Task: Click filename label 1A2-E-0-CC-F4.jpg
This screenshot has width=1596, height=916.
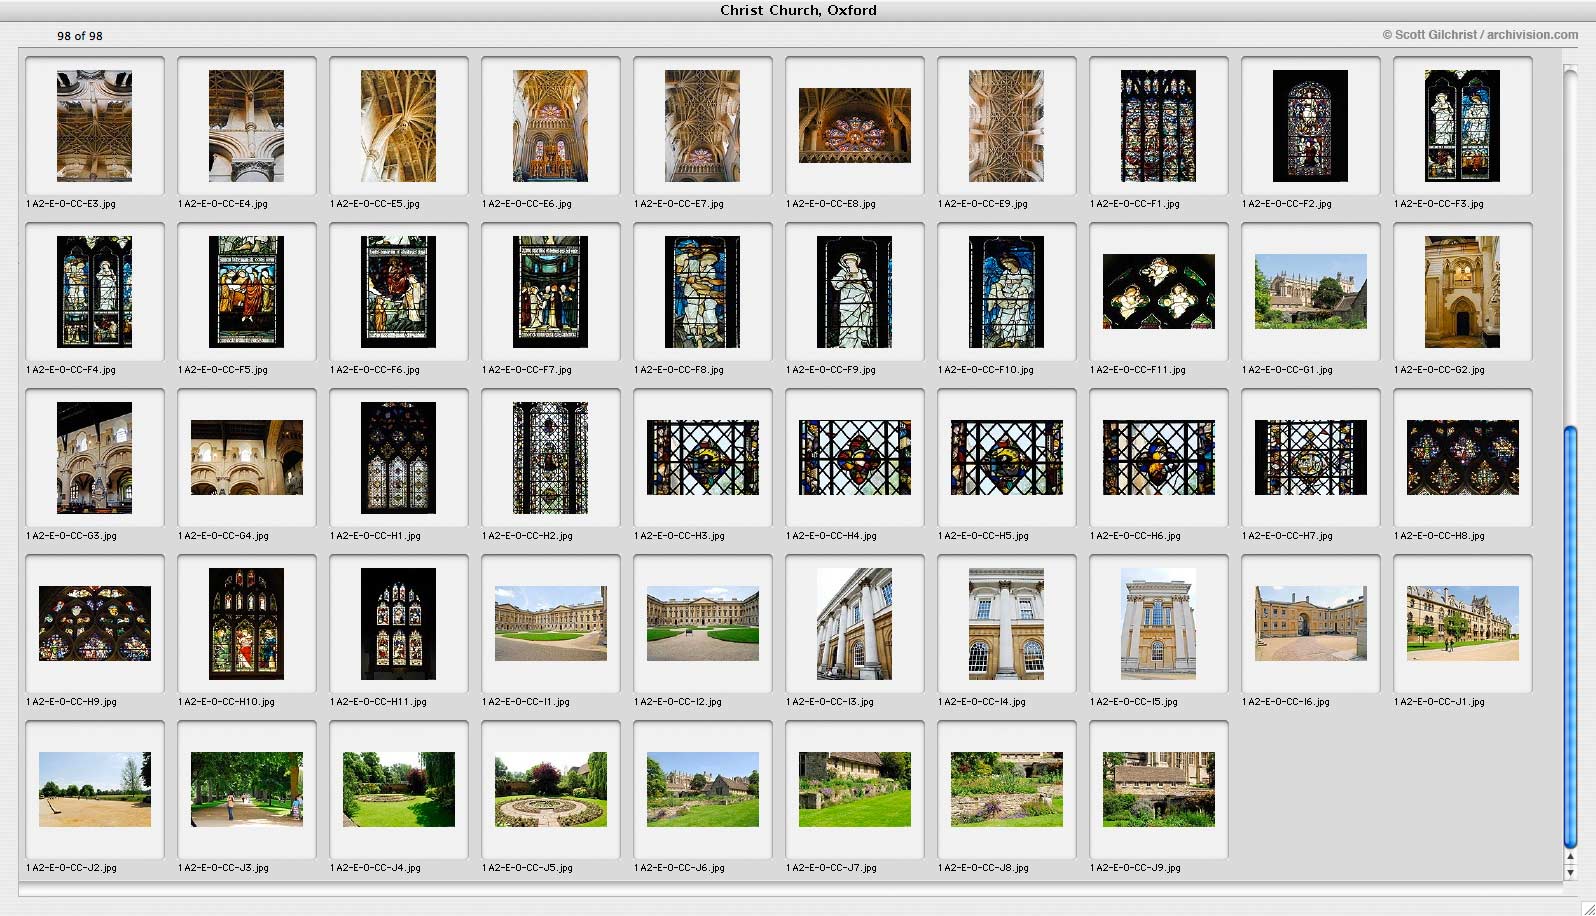Action: [71, 370]
